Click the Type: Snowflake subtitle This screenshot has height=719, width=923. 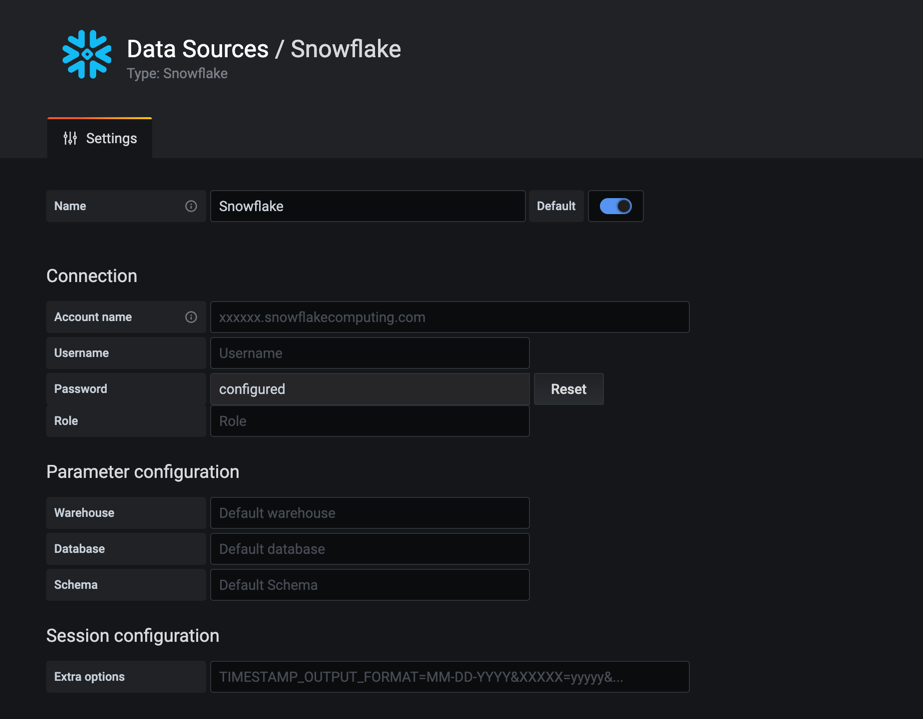177,74
